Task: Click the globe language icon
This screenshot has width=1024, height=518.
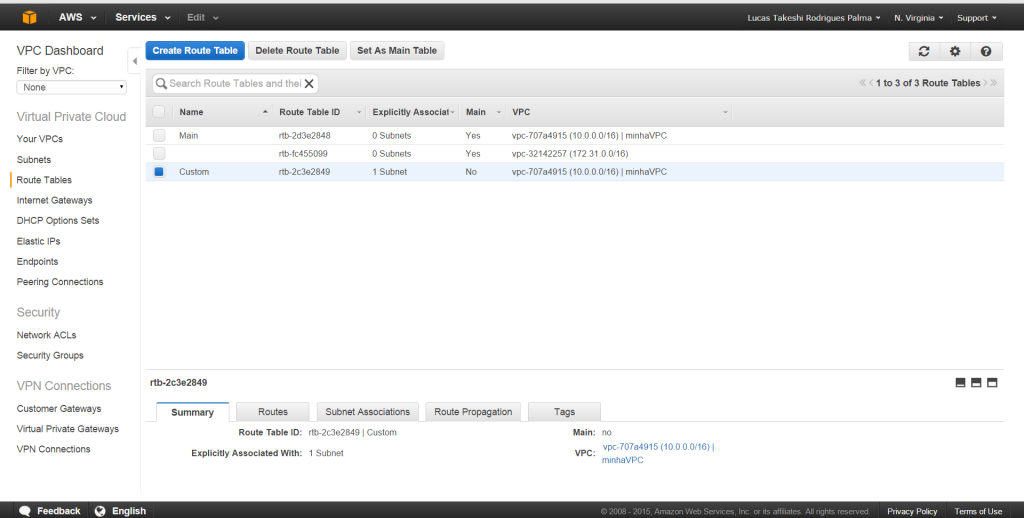Action: pos(100,511)
